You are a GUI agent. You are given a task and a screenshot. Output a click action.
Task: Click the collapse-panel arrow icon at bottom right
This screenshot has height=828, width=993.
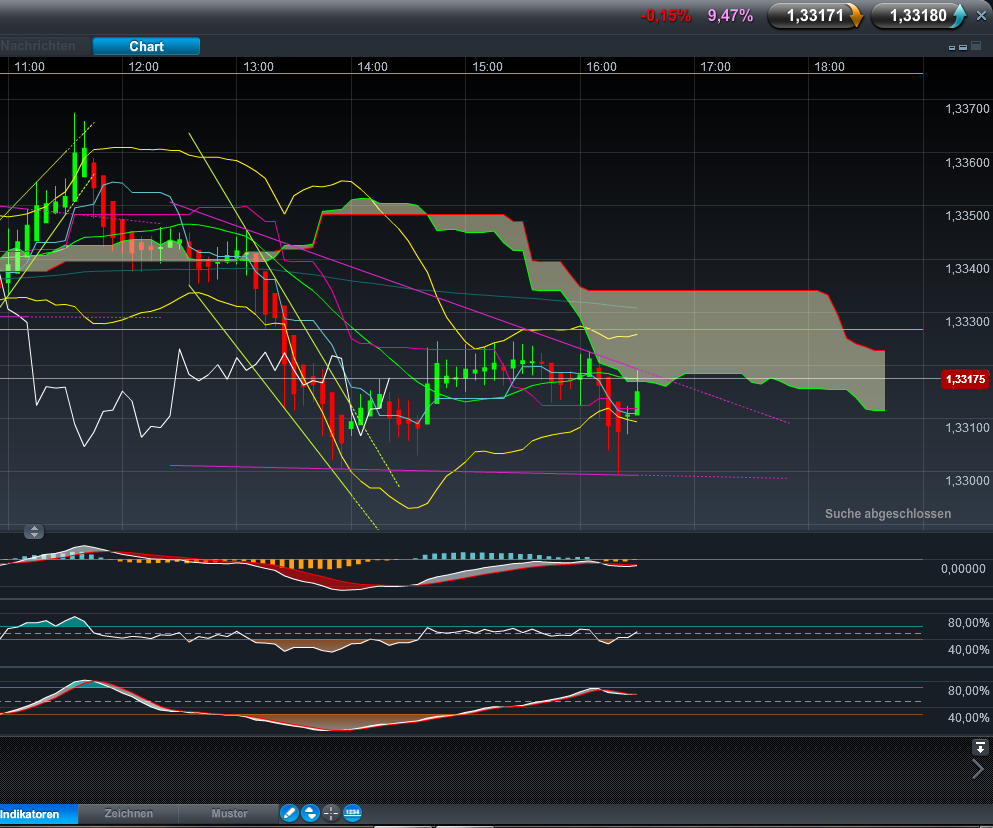click(980, 747)
